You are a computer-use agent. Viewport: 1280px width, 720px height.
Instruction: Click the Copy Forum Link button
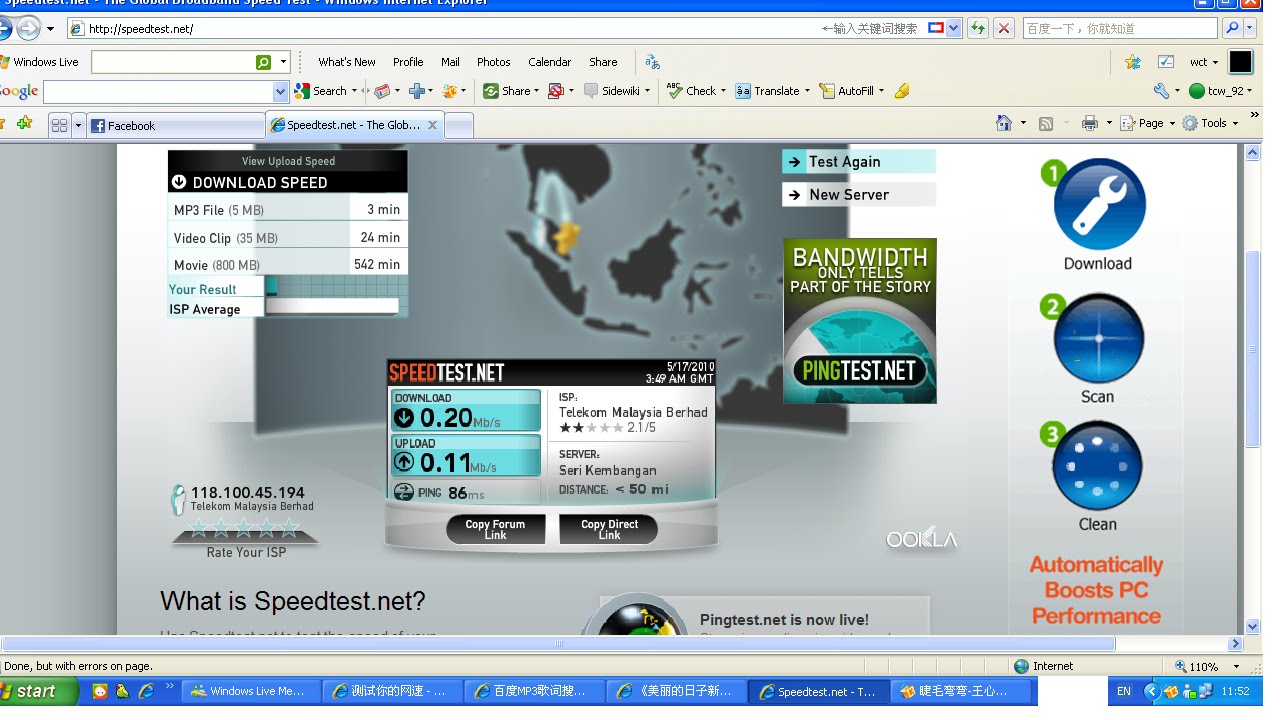(x=495, y=530)
